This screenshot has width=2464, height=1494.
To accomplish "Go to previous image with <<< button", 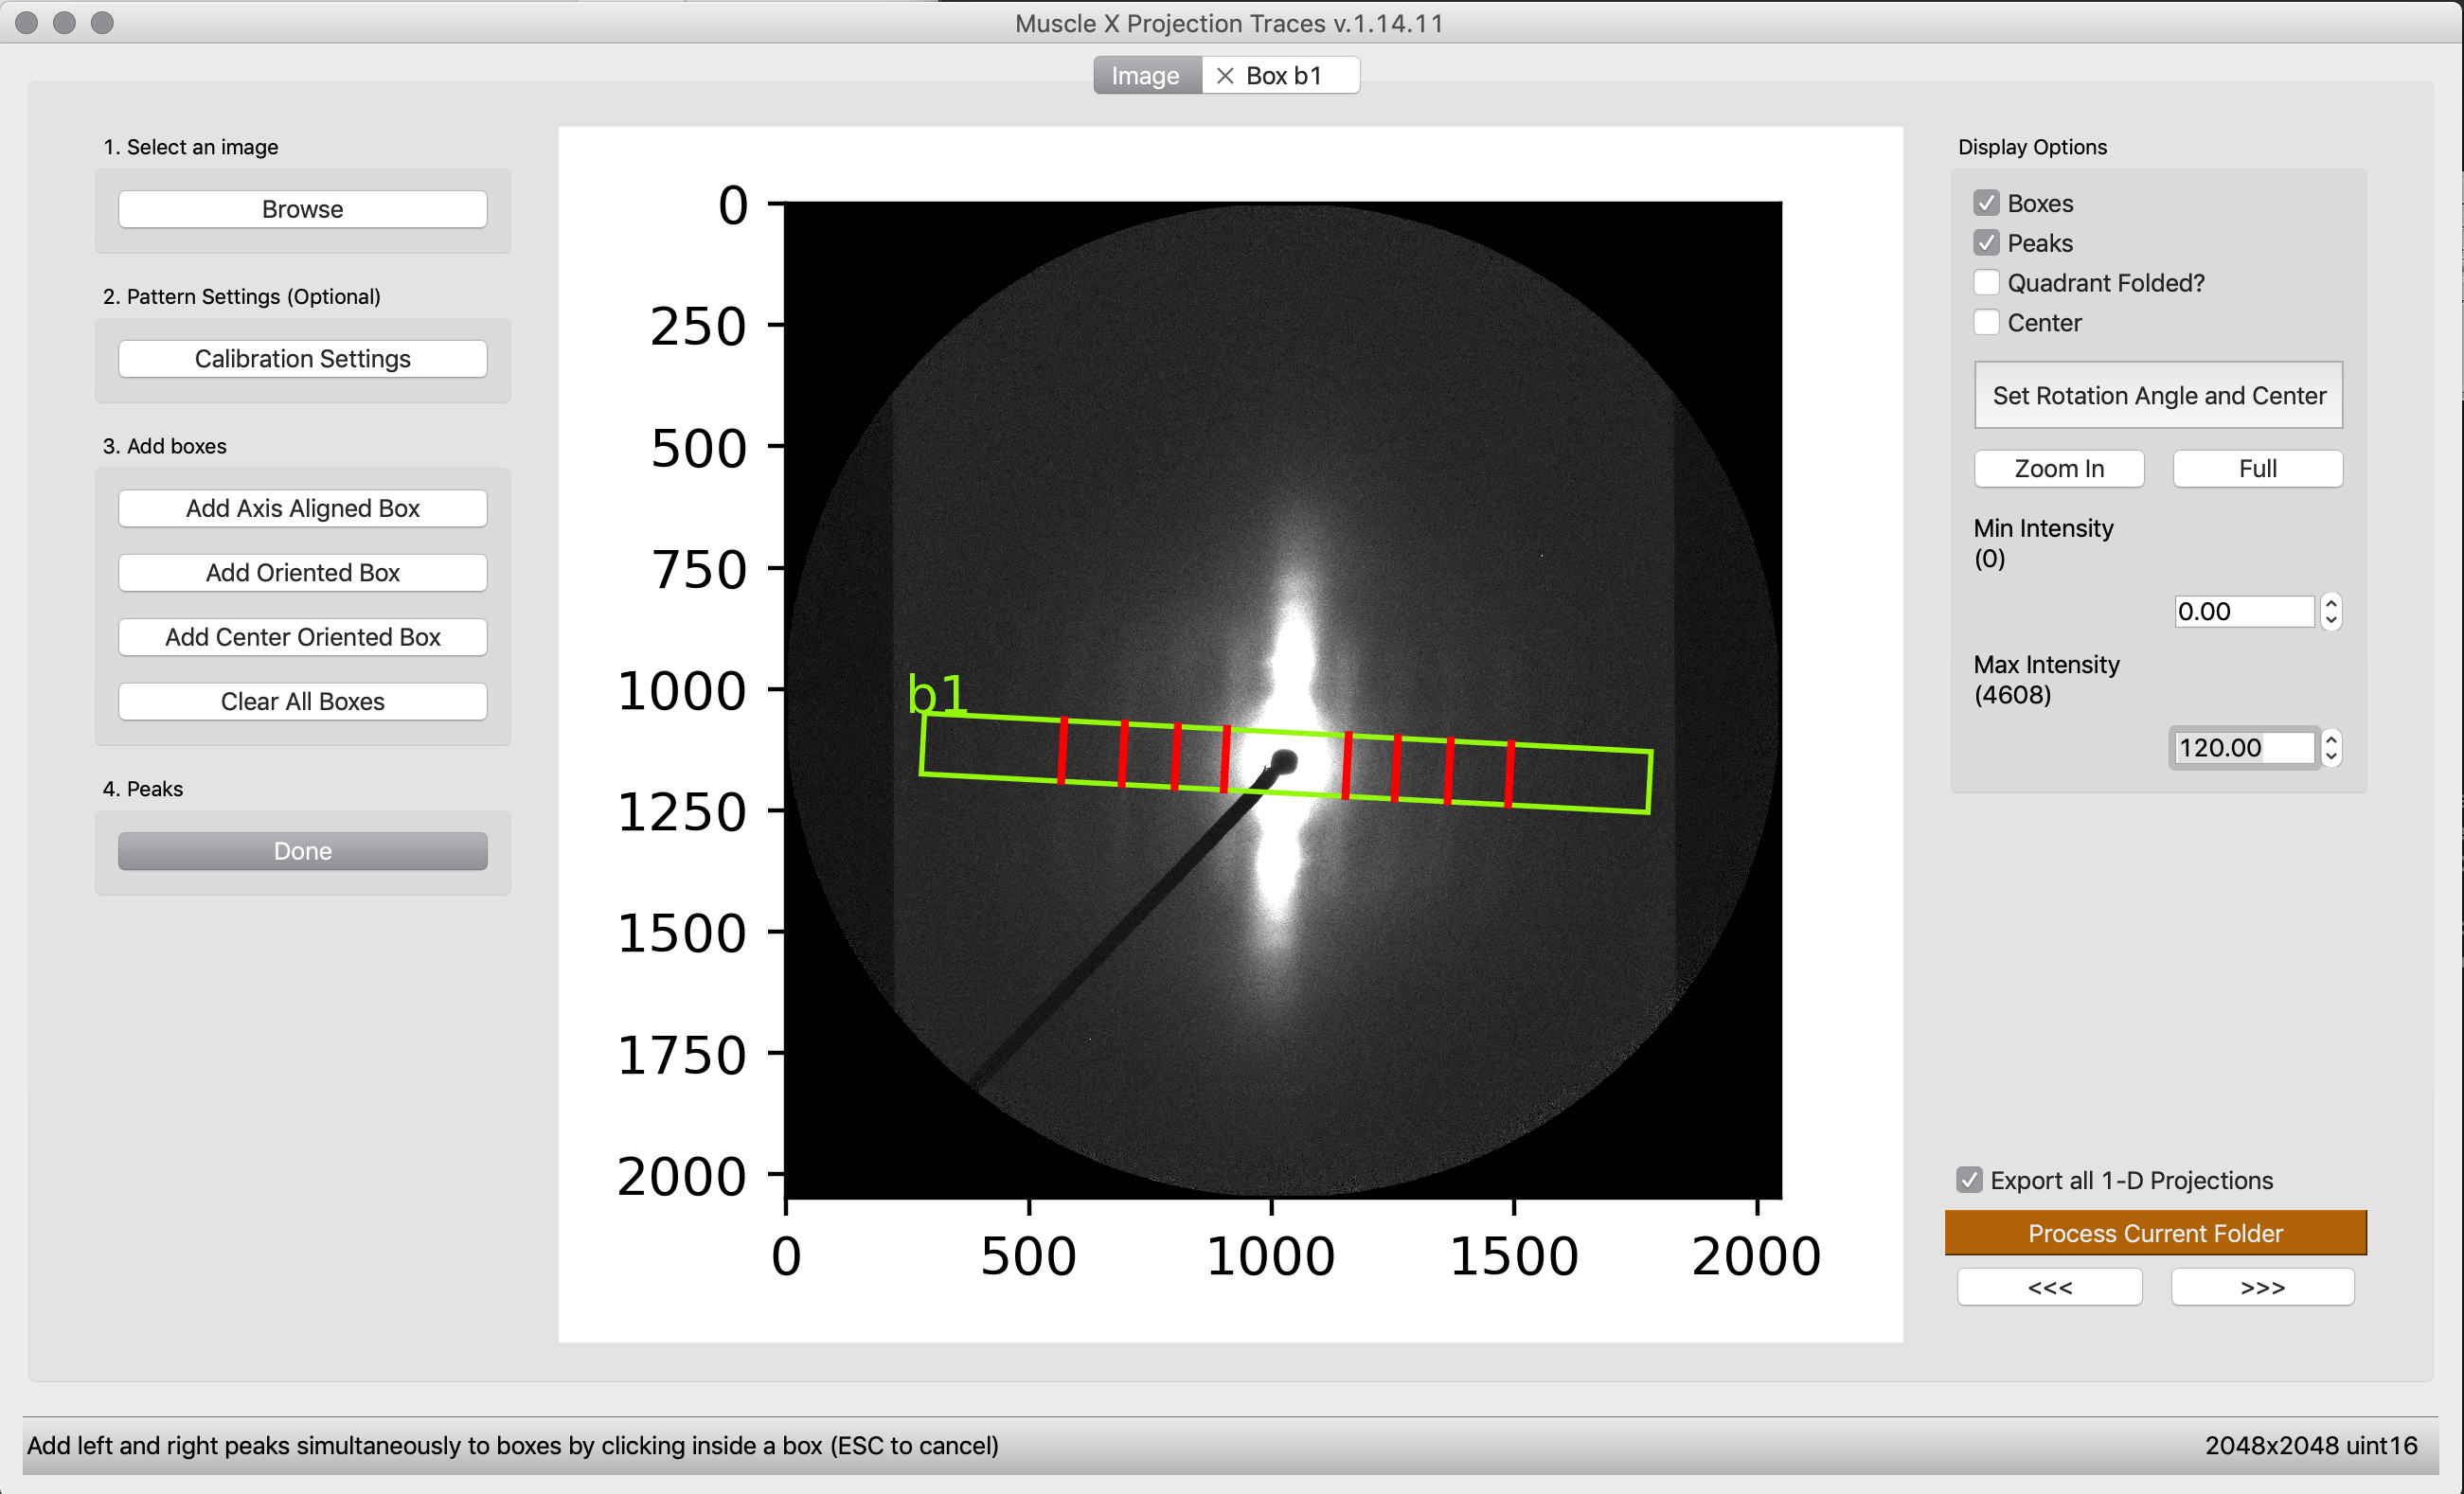I will [2049, 1287].
